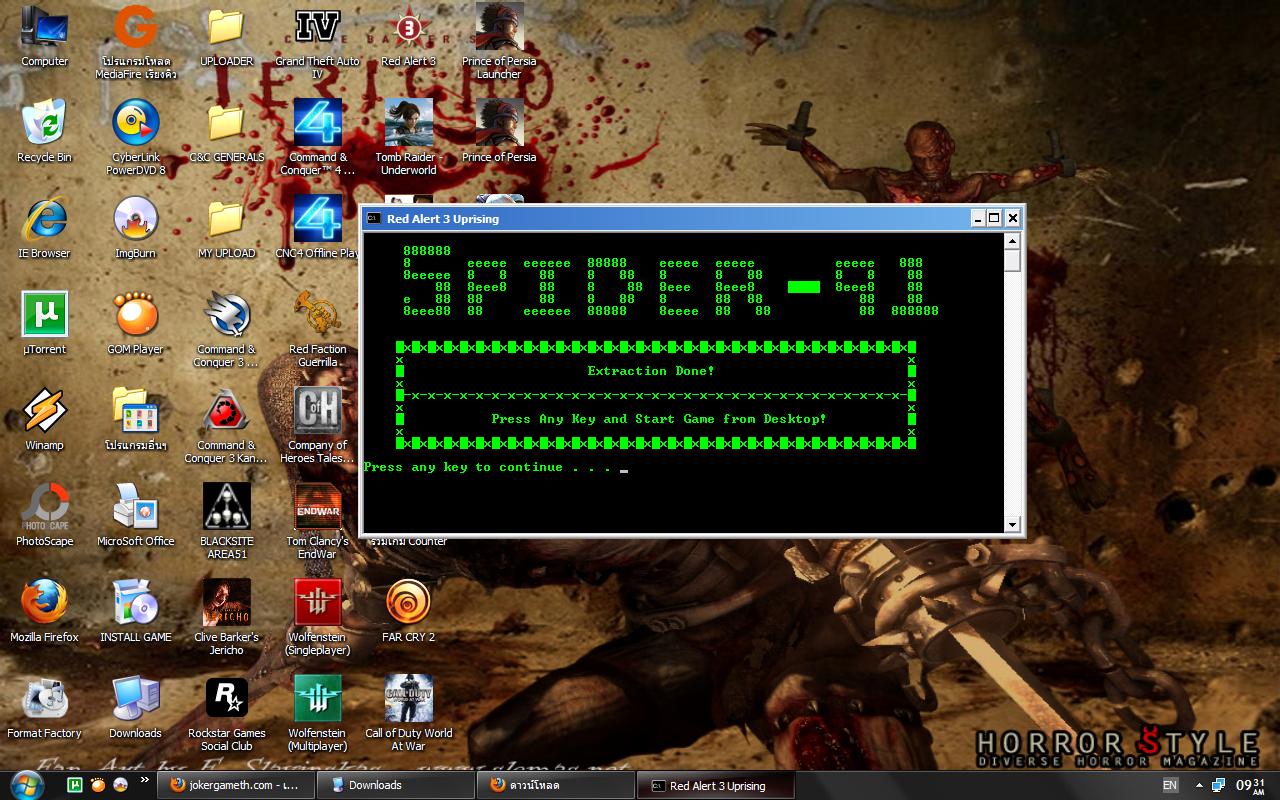This screenshot has width=1280, height=800.
Task: Close the Red Alert 3 Uprising console
Action: pos(1012,218)
